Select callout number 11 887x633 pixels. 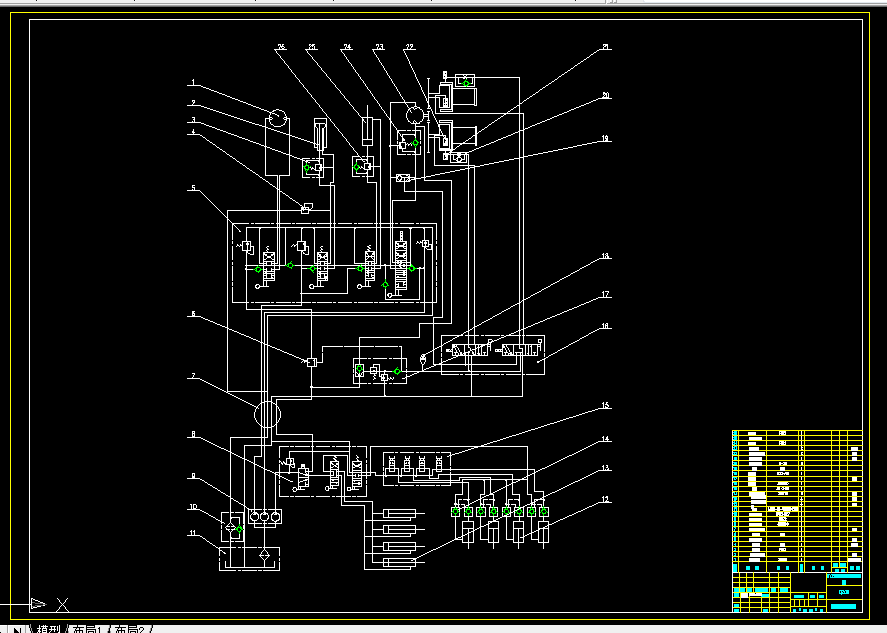(x=193, y=532)
